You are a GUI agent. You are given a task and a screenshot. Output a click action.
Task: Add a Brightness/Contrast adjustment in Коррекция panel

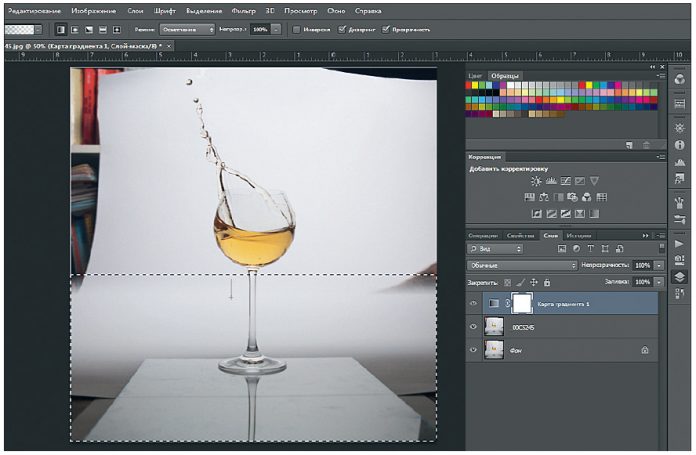536,181
